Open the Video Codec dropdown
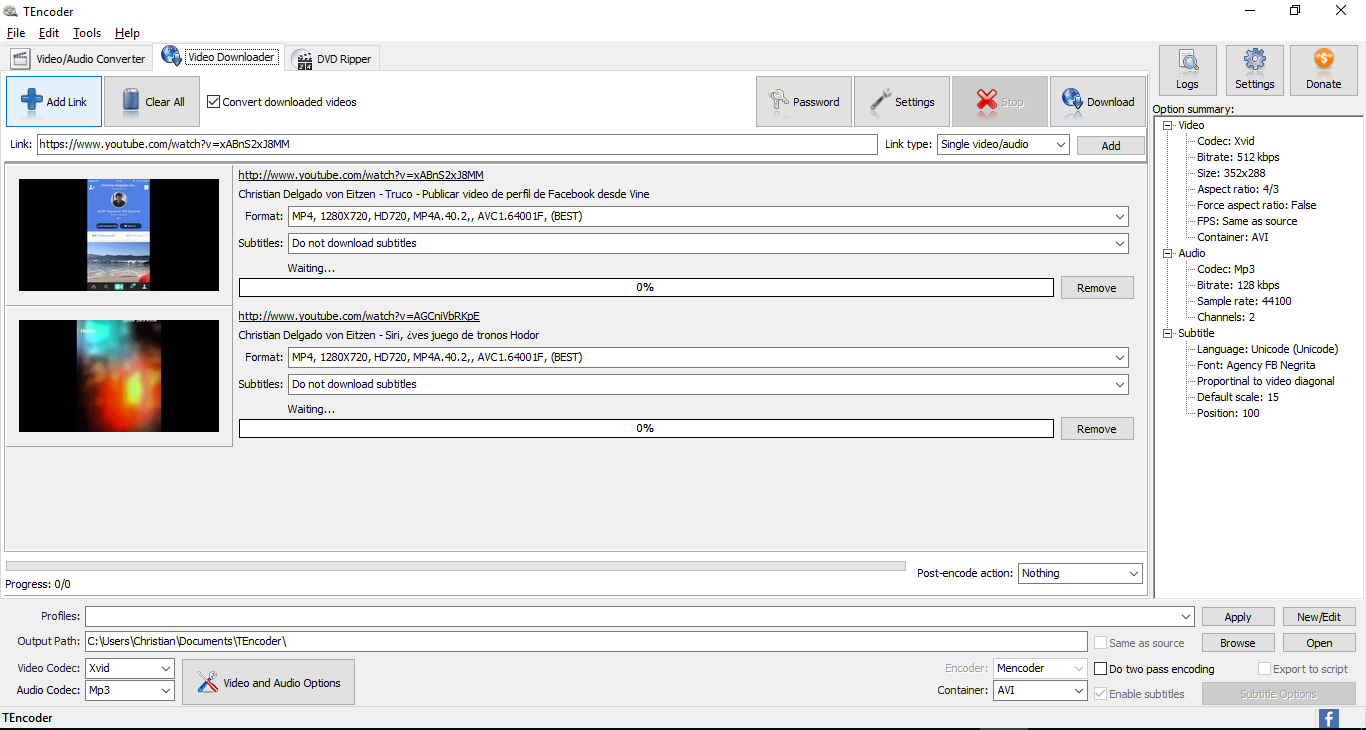This screenshot has height=730, width=1366. pyautogui.click(x=130, y=668)
